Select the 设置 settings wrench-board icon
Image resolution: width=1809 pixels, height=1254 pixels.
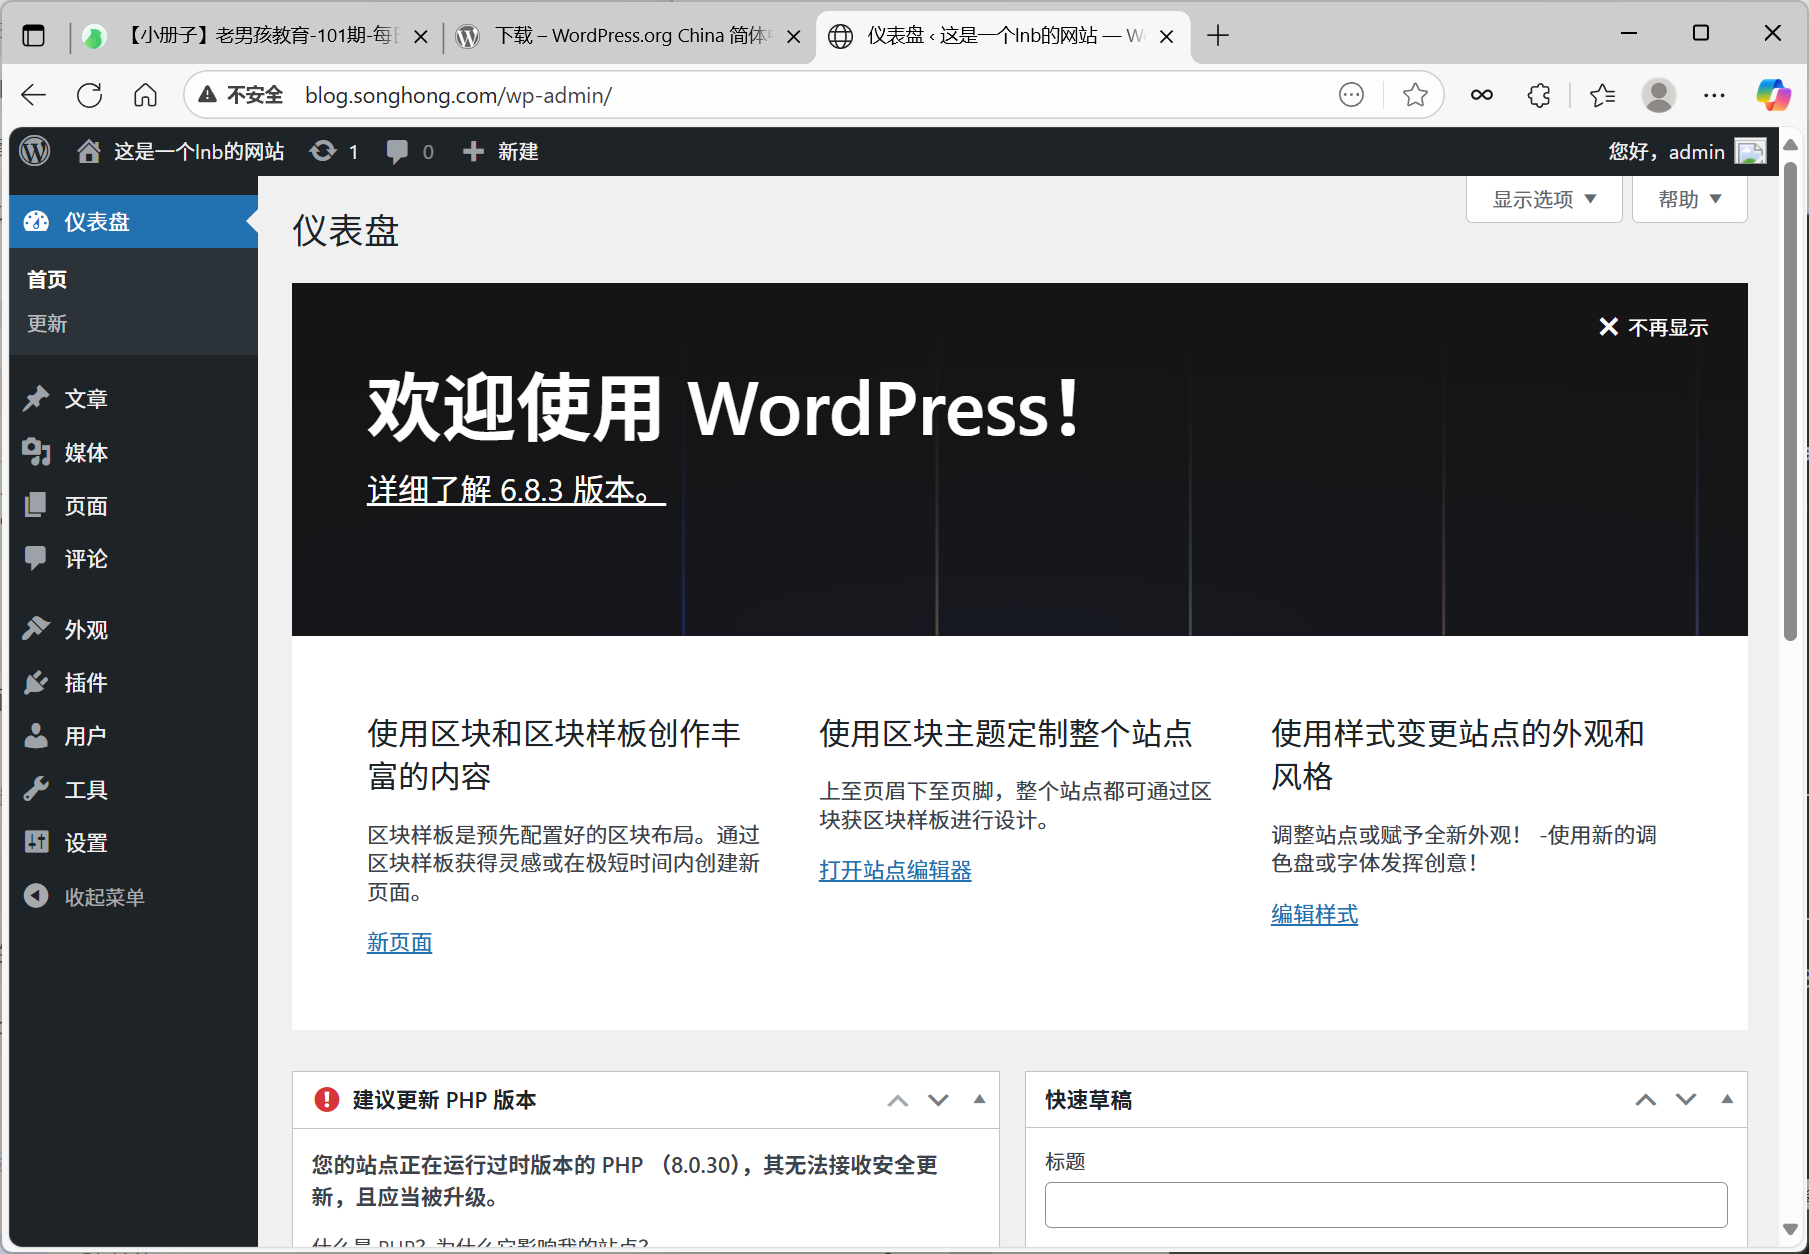click(x=36, y=842)
